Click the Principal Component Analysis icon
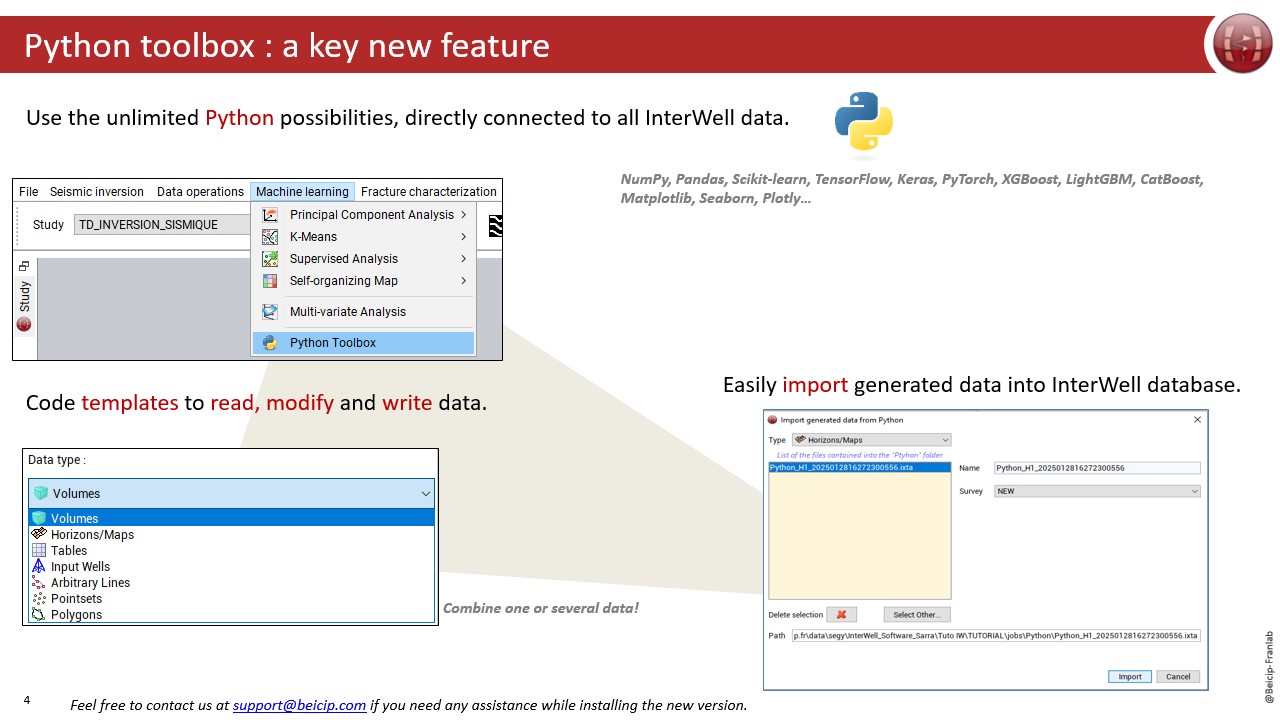Viewport: 1280px width, 720px height. (270, 215)
